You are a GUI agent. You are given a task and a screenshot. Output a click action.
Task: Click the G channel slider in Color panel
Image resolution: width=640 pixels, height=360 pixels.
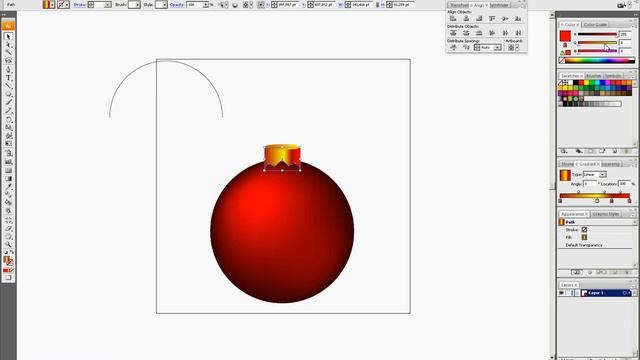pyautogui.click(x=597, y=42)
